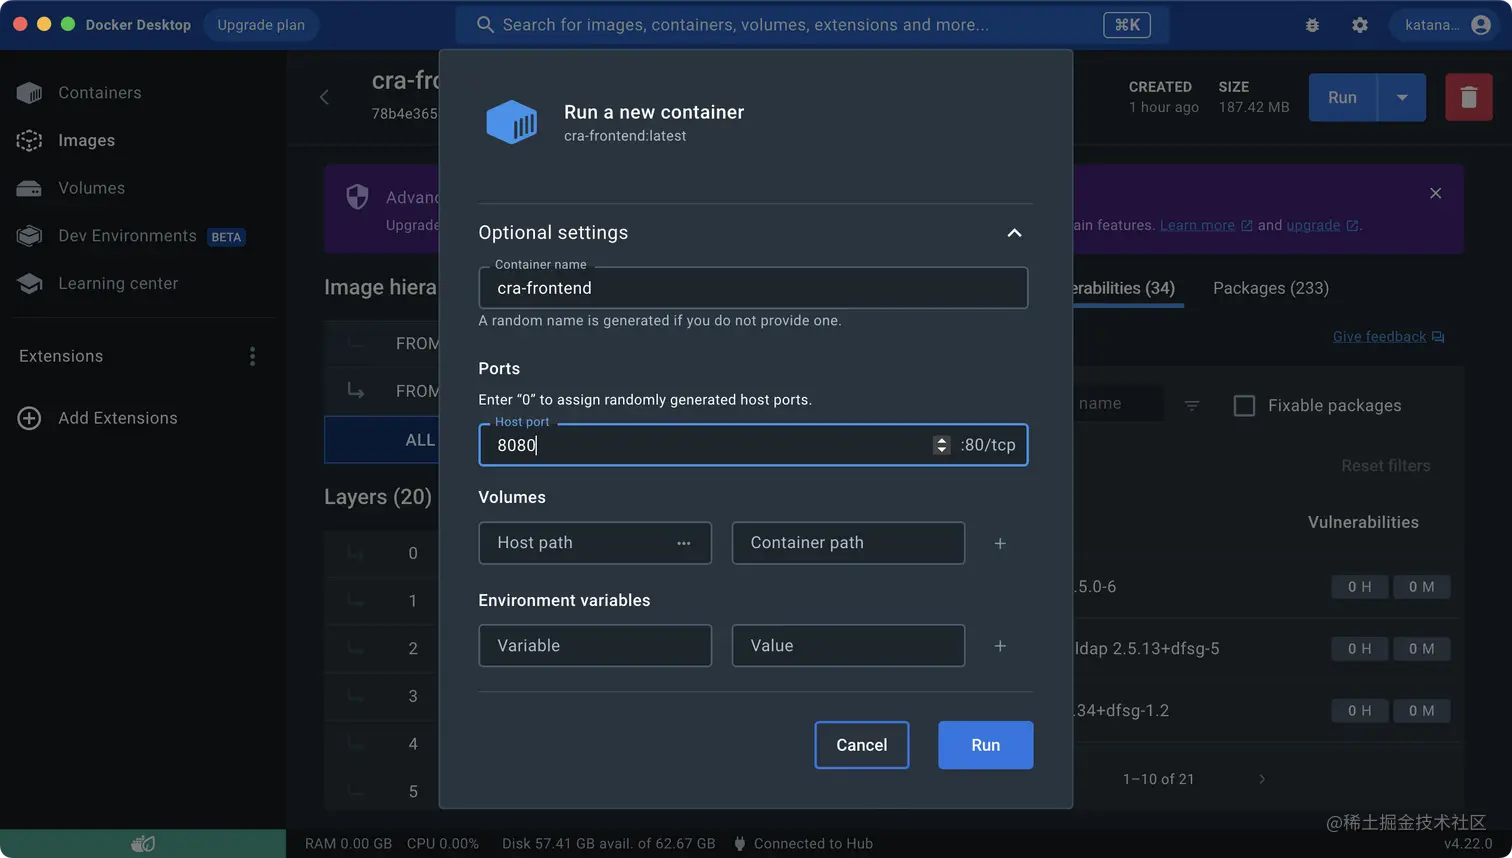This screenshot has height=858, width=1512.
Task: Open the Extensions options menu (three dots)
Action: pyautogui.click(x=252, y=356)
